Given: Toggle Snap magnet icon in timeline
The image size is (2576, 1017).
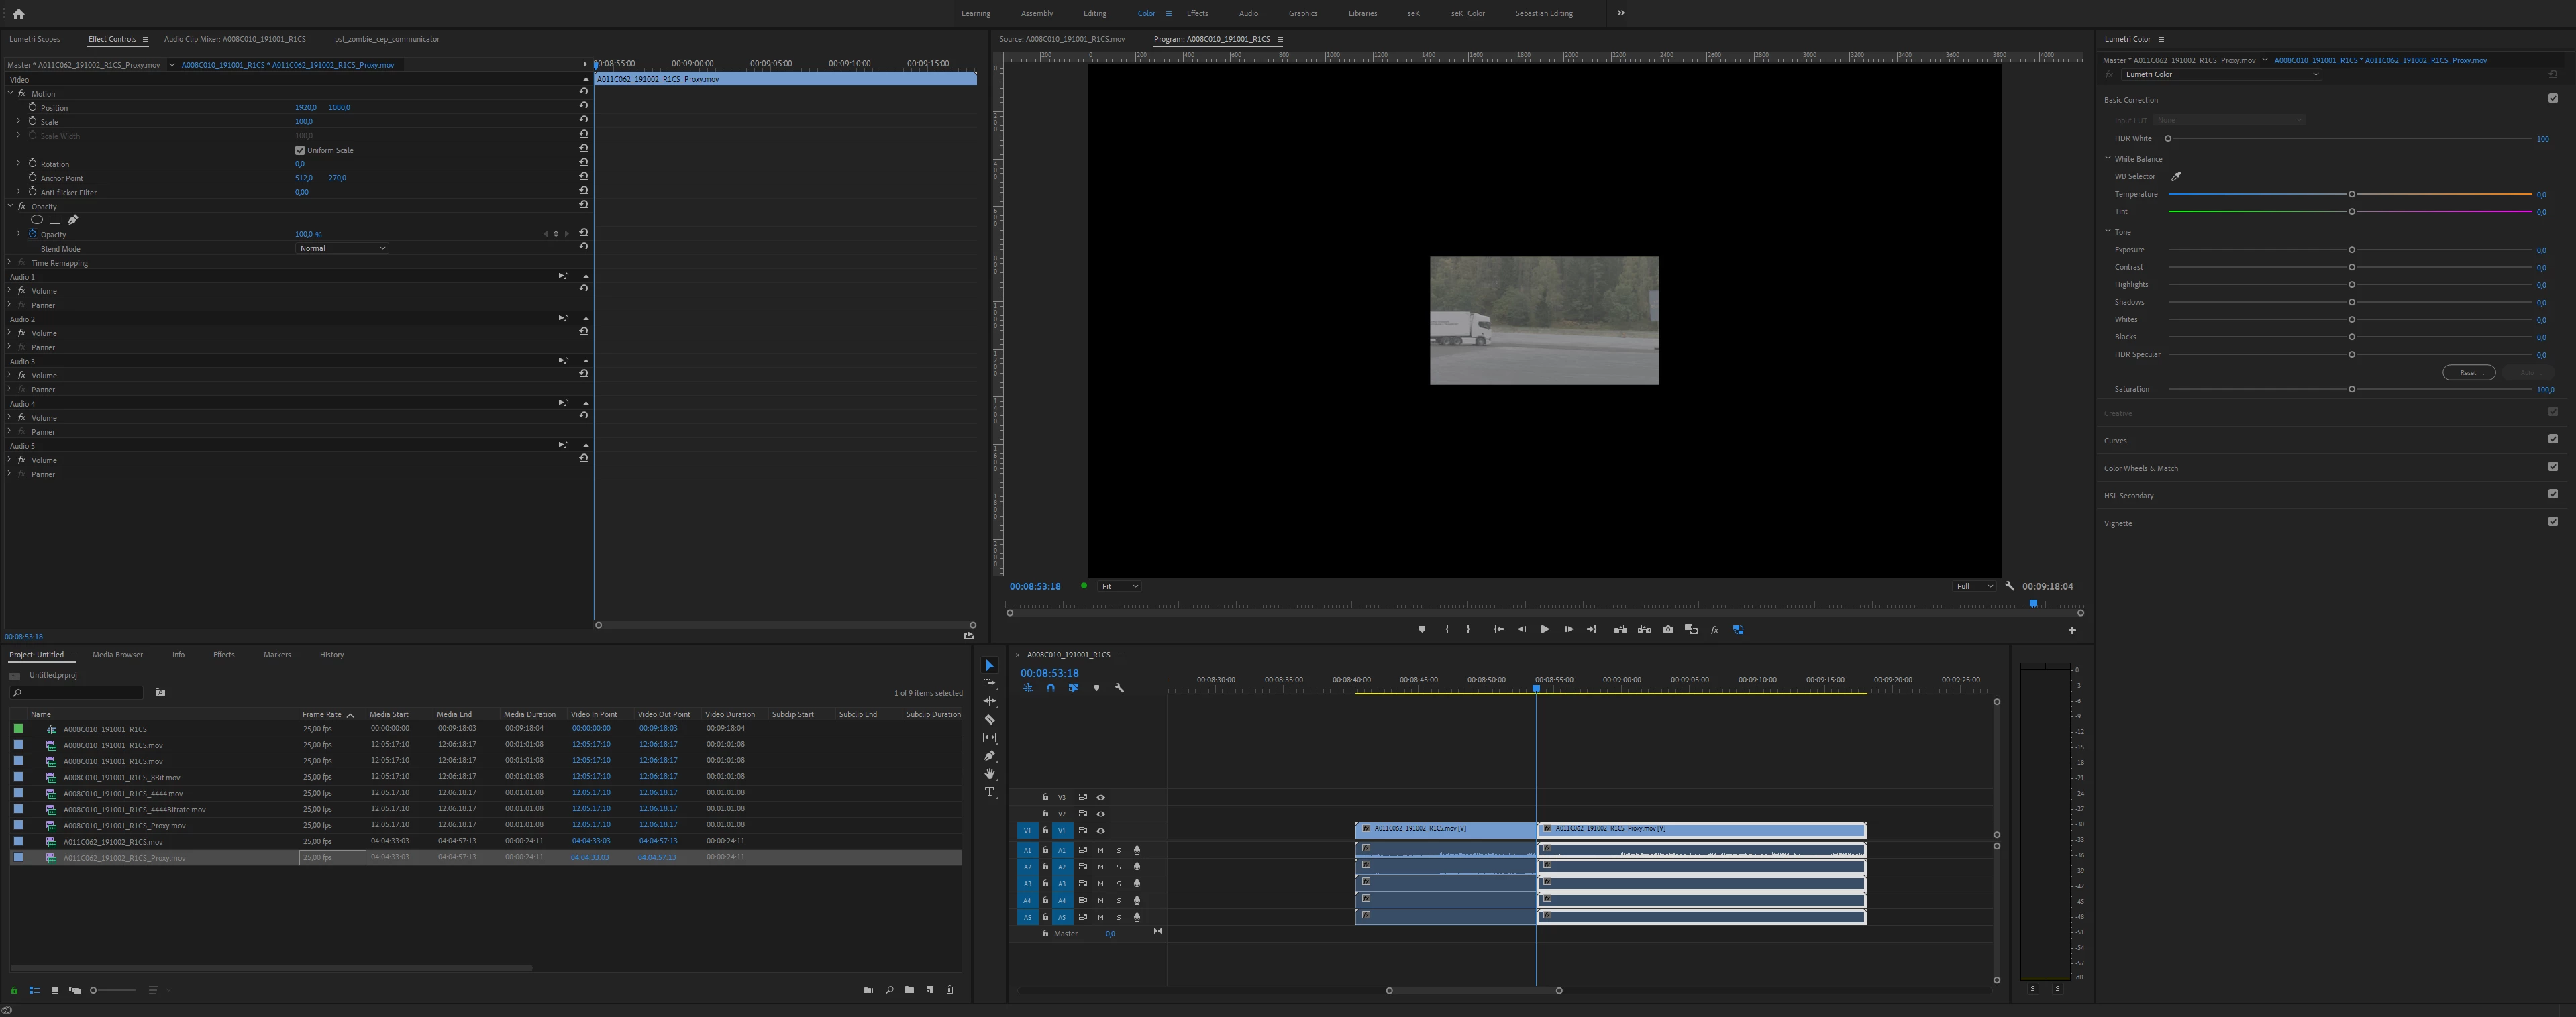Looking at the screenshot, I should coord(1050,688).
